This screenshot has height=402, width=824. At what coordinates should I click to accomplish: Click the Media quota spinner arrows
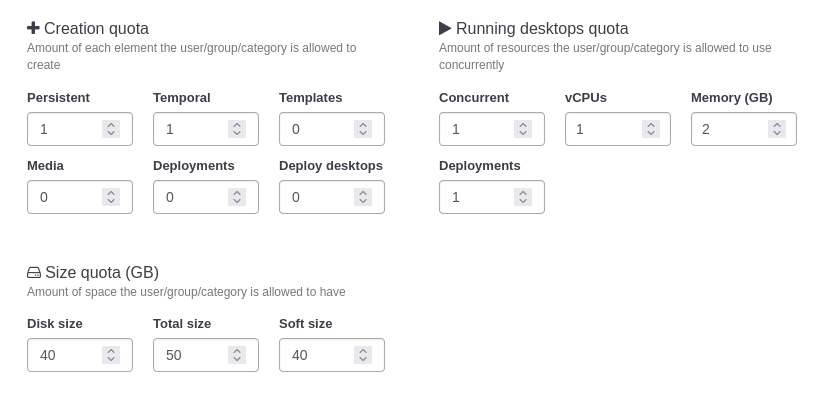(x=111, y=197)
